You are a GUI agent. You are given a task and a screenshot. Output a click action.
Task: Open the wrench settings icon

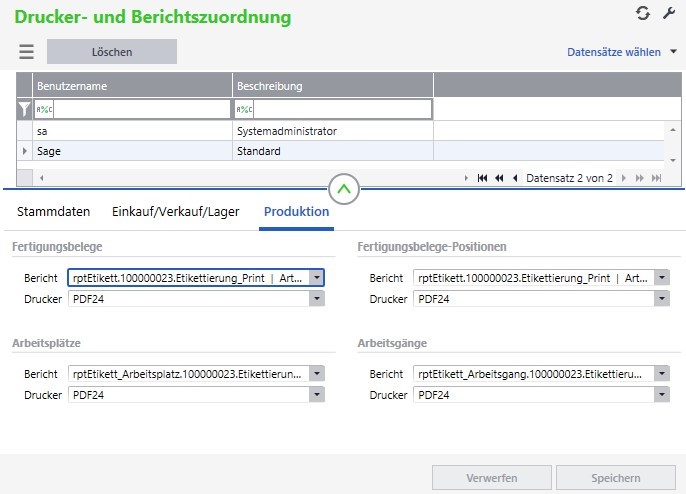coord(669,13)
